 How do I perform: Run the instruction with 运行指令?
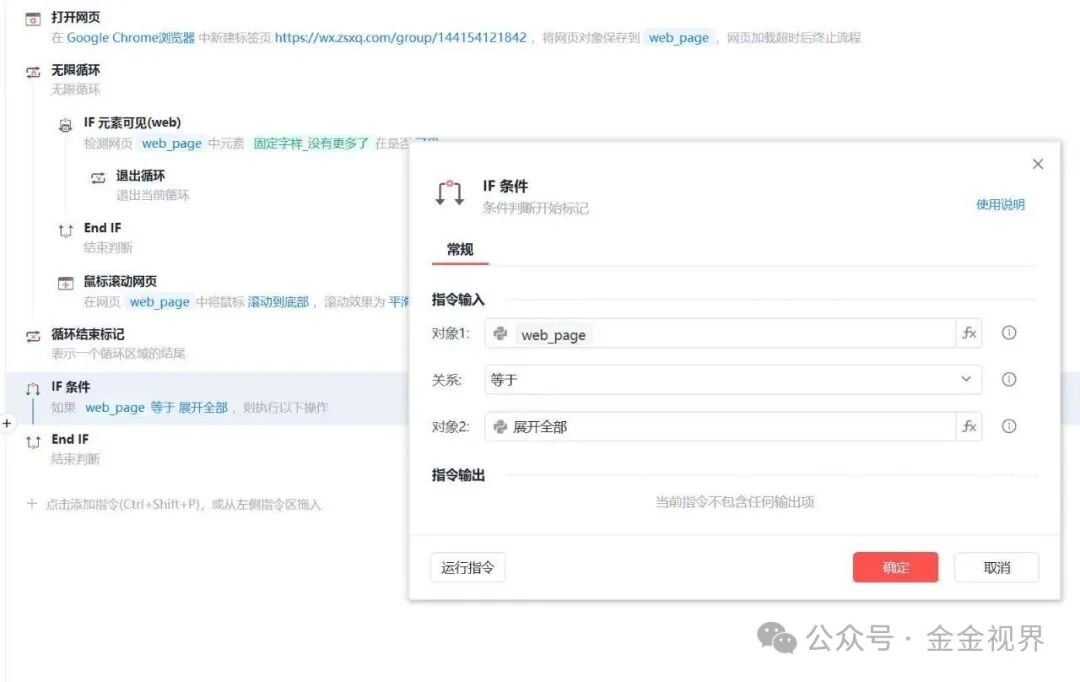(x=466, y=567)
